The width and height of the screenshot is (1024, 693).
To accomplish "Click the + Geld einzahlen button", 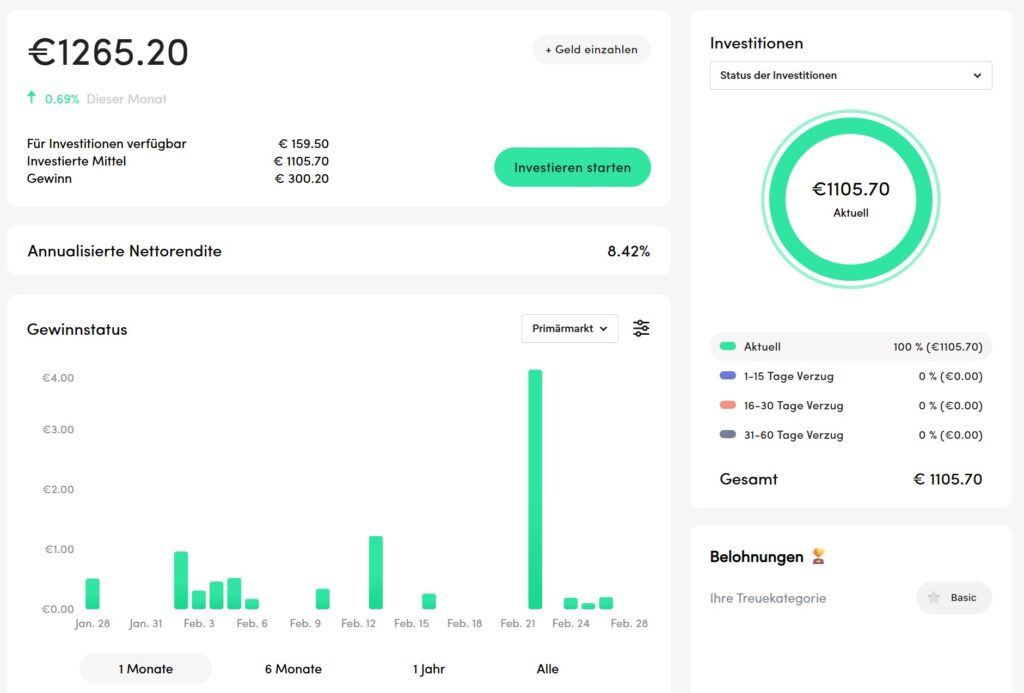I will tap(591, 50).
